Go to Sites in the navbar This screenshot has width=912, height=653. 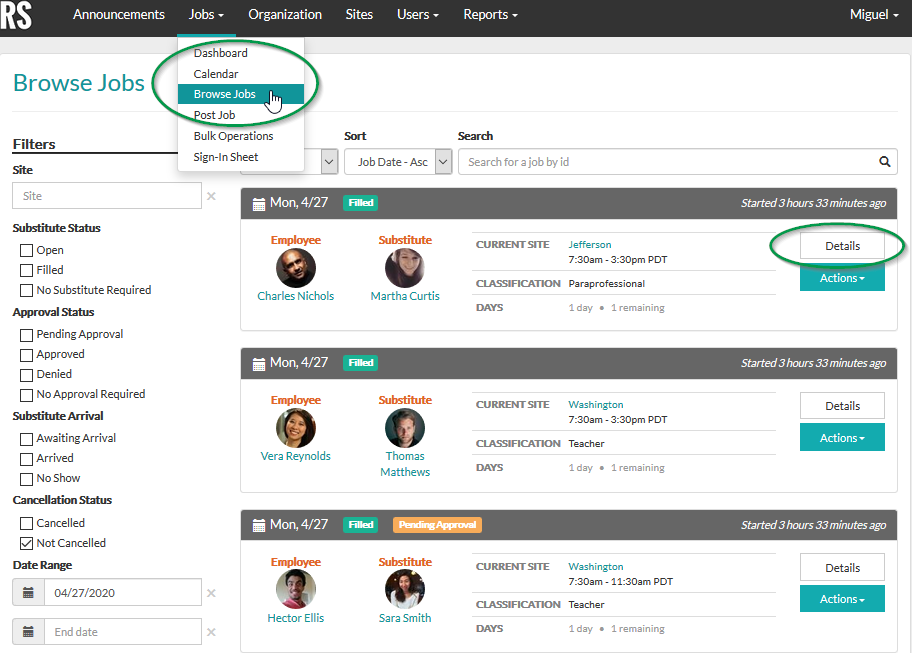359,15
